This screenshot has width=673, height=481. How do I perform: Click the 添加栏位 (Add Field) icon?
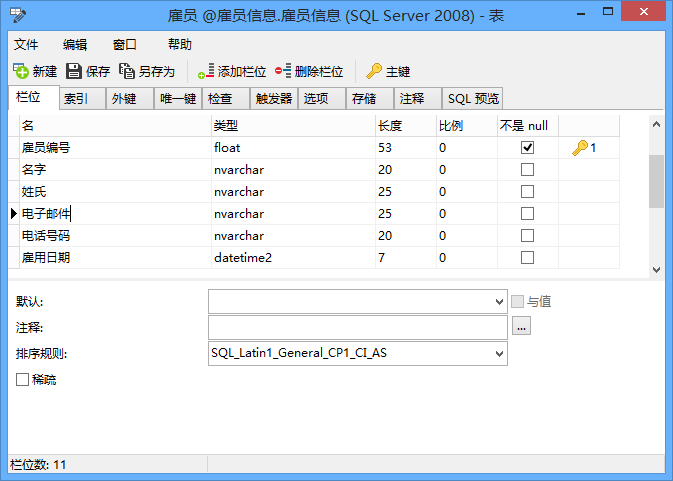point(206,71)
